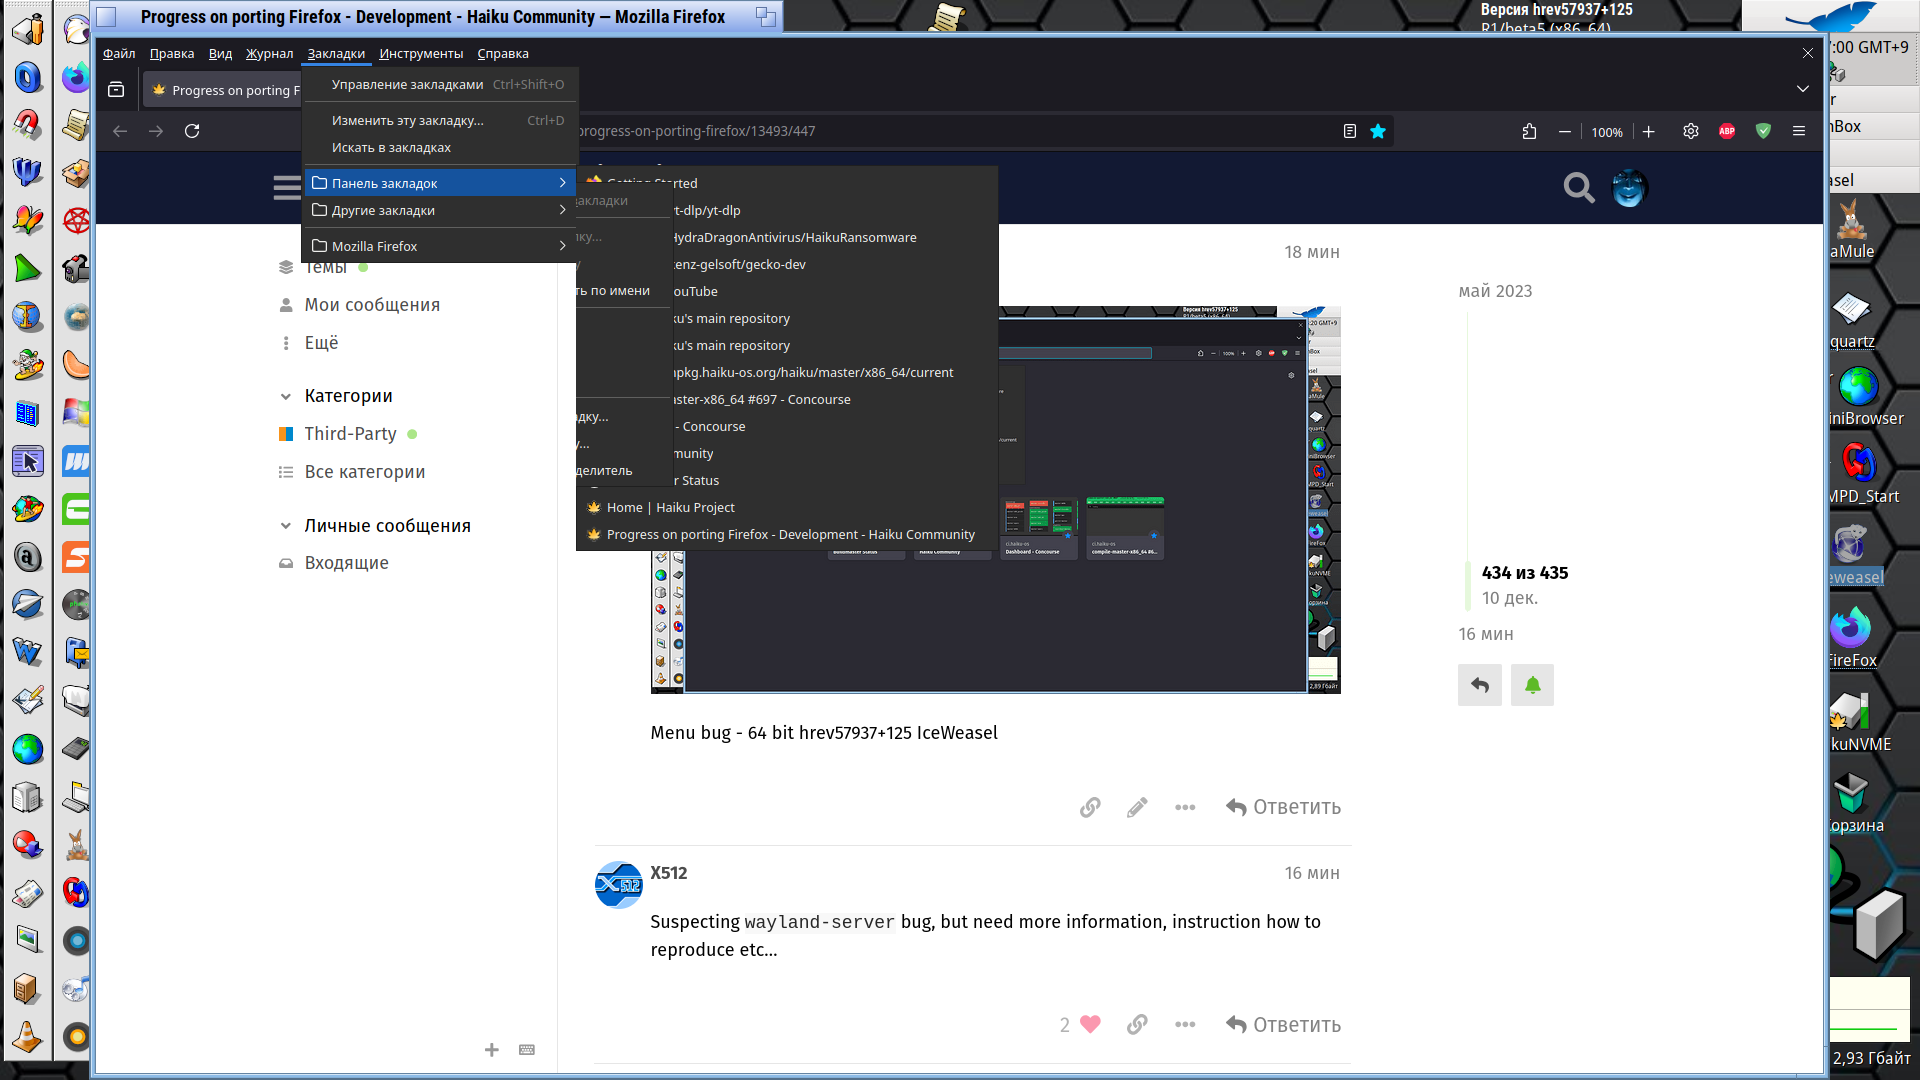Open the settings gear in toolbar
Viewport: 1920px width, 1080px height.
tap(1691, 131)
